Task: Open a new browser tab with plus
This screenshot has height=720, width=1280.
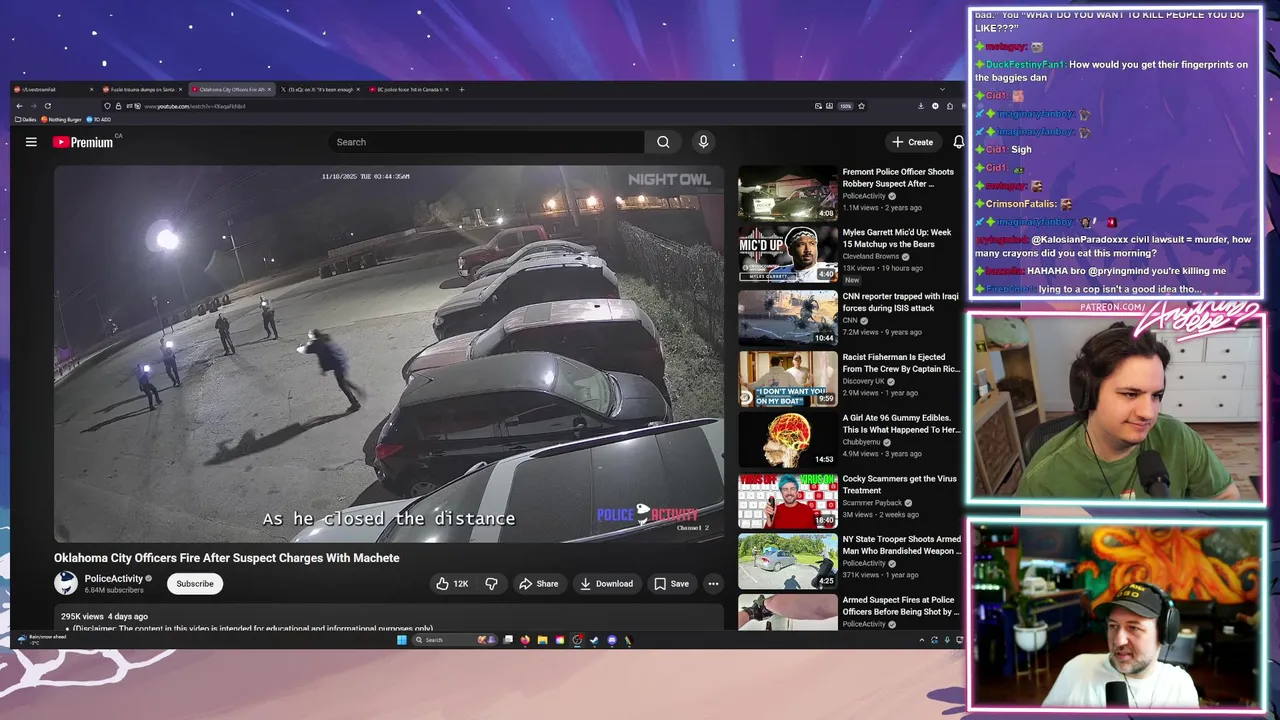Action: click(461, 90)
